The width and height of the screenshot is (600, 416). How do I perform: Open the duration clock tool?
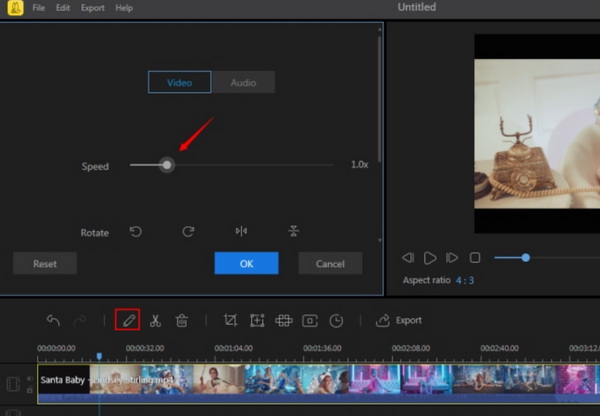337,320
